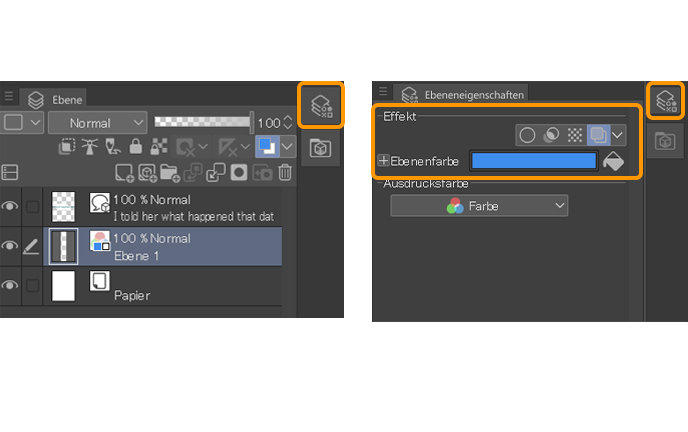Select the Ebeneneigenschaften tab

[x=462, y=94]
